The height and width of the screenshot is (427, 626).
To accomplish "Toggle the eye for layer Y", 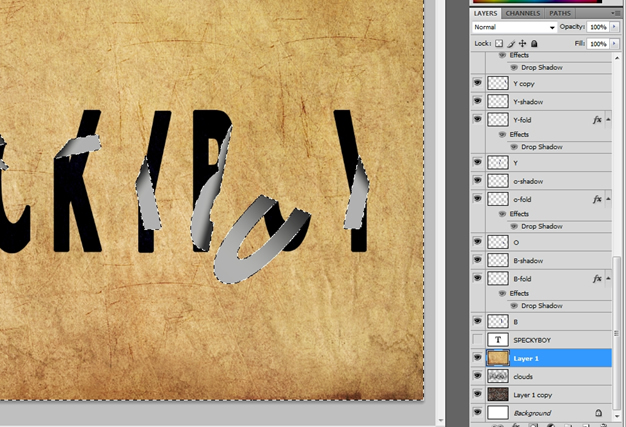I will pos(477,162).
